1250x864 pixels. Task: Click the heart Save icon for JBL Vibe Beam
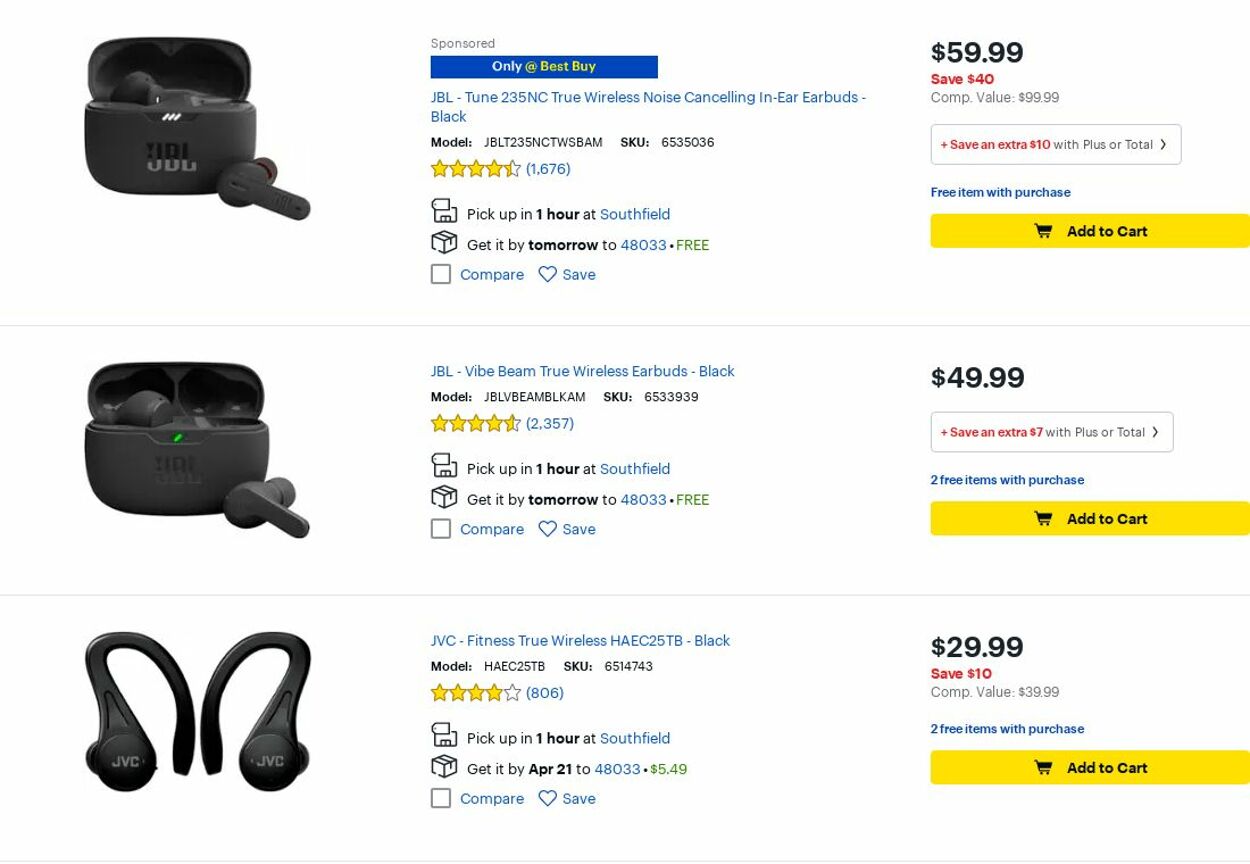click(x=547, y=529)
